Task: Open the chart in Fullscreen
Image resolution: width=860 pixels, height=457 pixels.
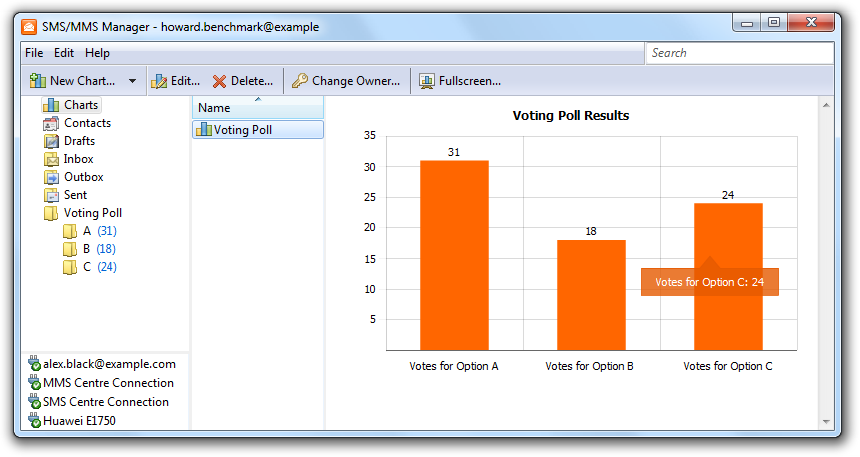Action: click(460, 81)
